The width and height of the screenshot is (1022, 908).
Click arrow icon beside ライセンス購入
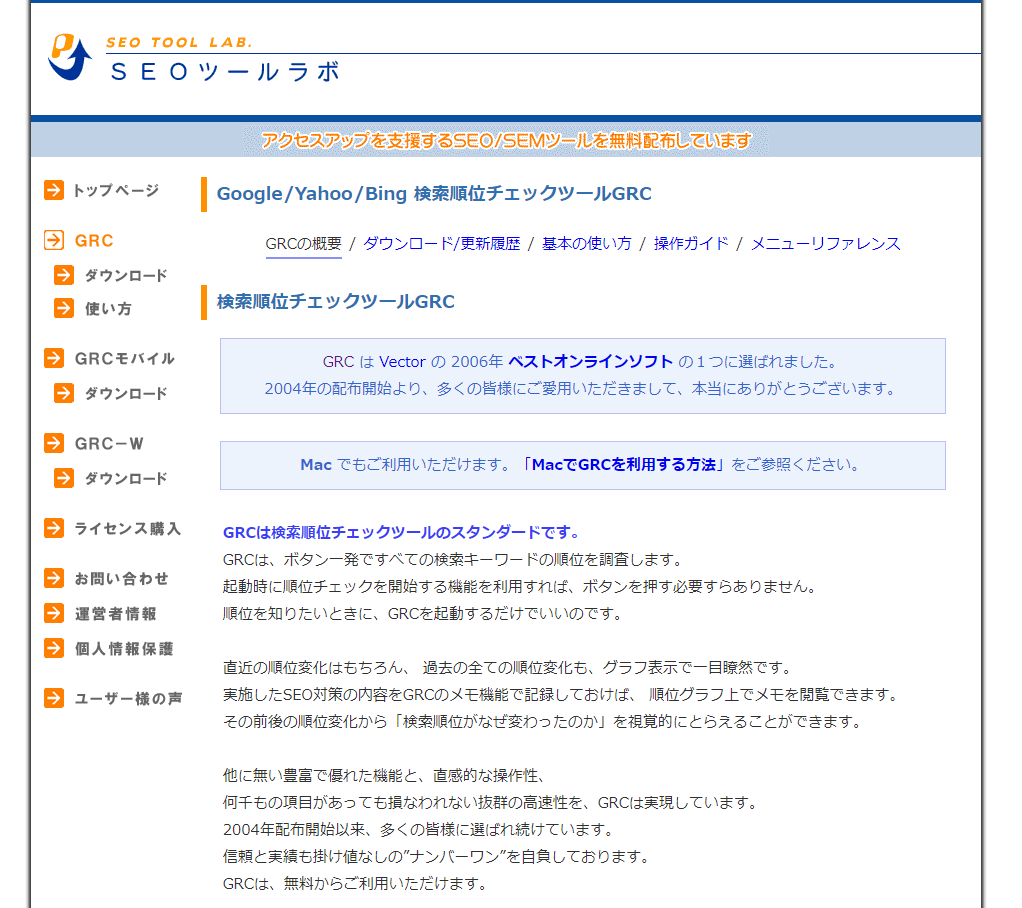coord(54,528)
